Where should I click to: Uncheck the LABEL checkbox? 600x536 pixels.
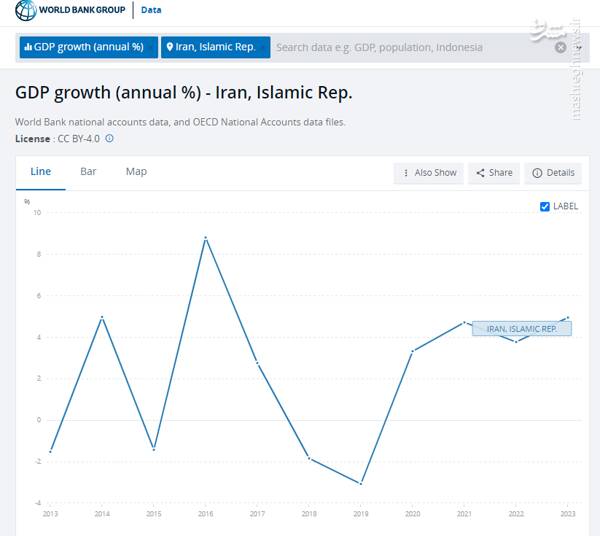pyautogui.click(x=545, y=206)
